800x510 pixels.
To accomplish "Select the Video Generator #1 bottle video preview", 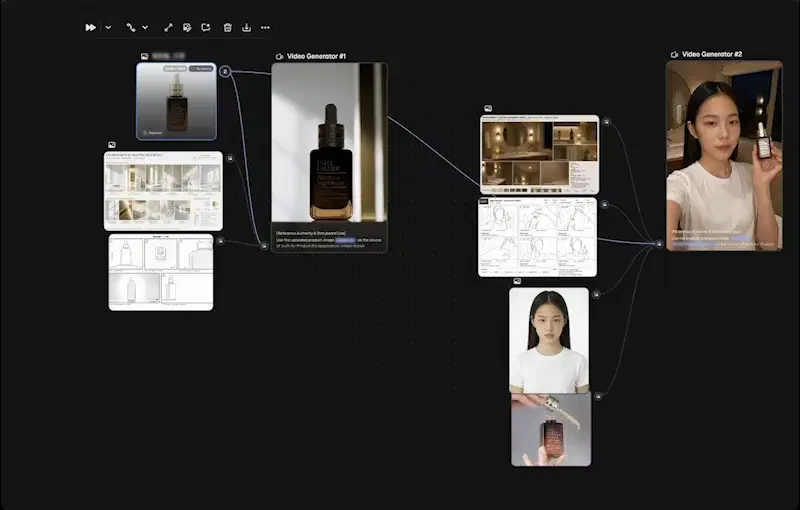I will tap(329, 143).
